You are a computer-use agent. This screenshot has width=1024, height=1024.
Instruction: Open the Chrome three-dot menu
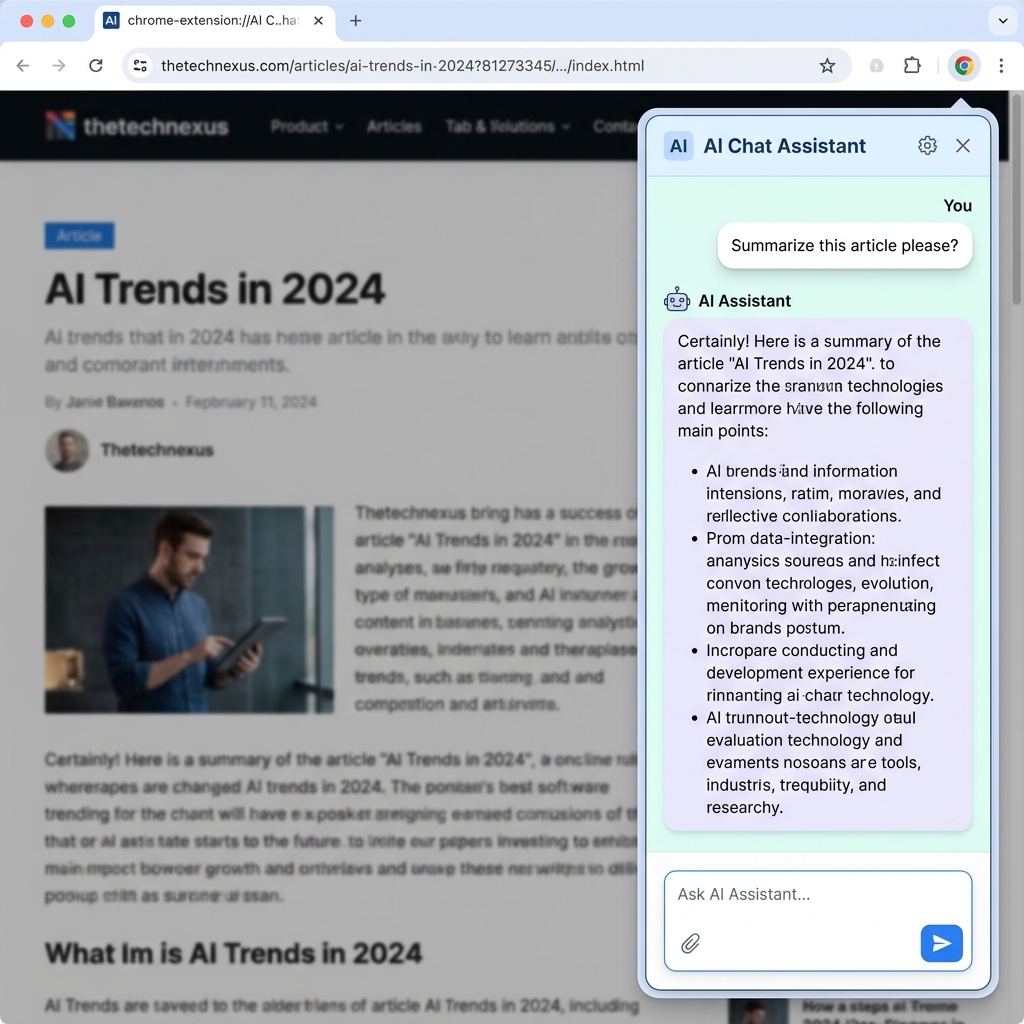tap(1000, 65)
